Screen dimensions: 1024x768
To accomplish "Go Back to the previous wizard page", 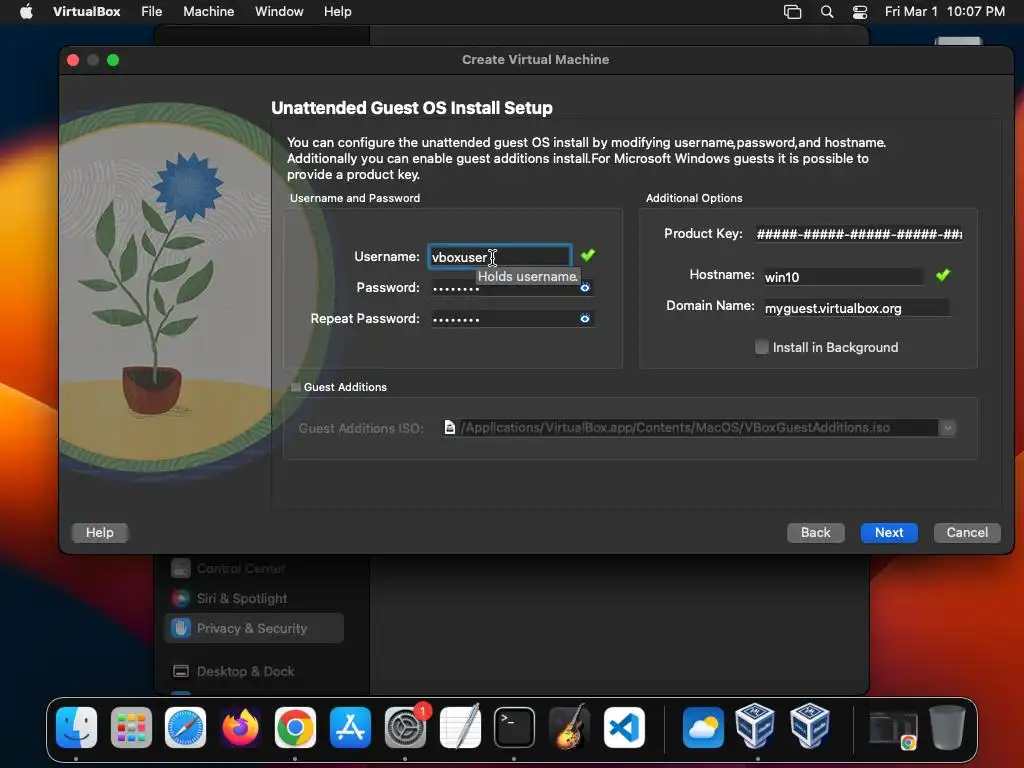I will click(x=816, y=532).
